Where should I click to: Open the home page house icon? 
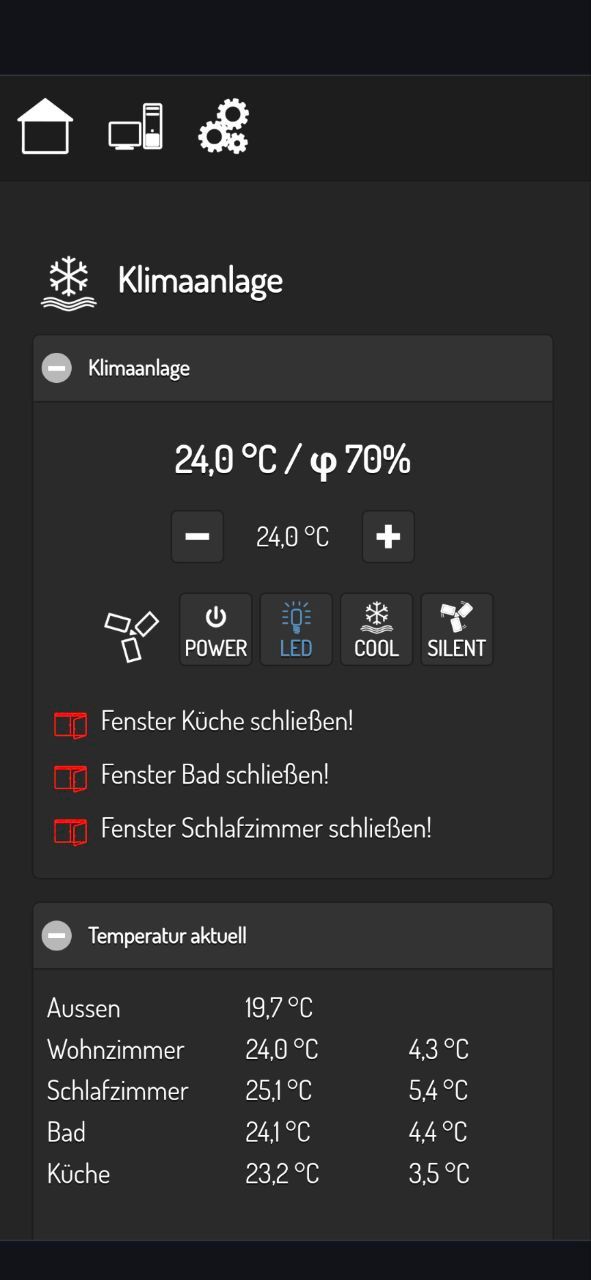pyautogui.click(x=45, y=126)
